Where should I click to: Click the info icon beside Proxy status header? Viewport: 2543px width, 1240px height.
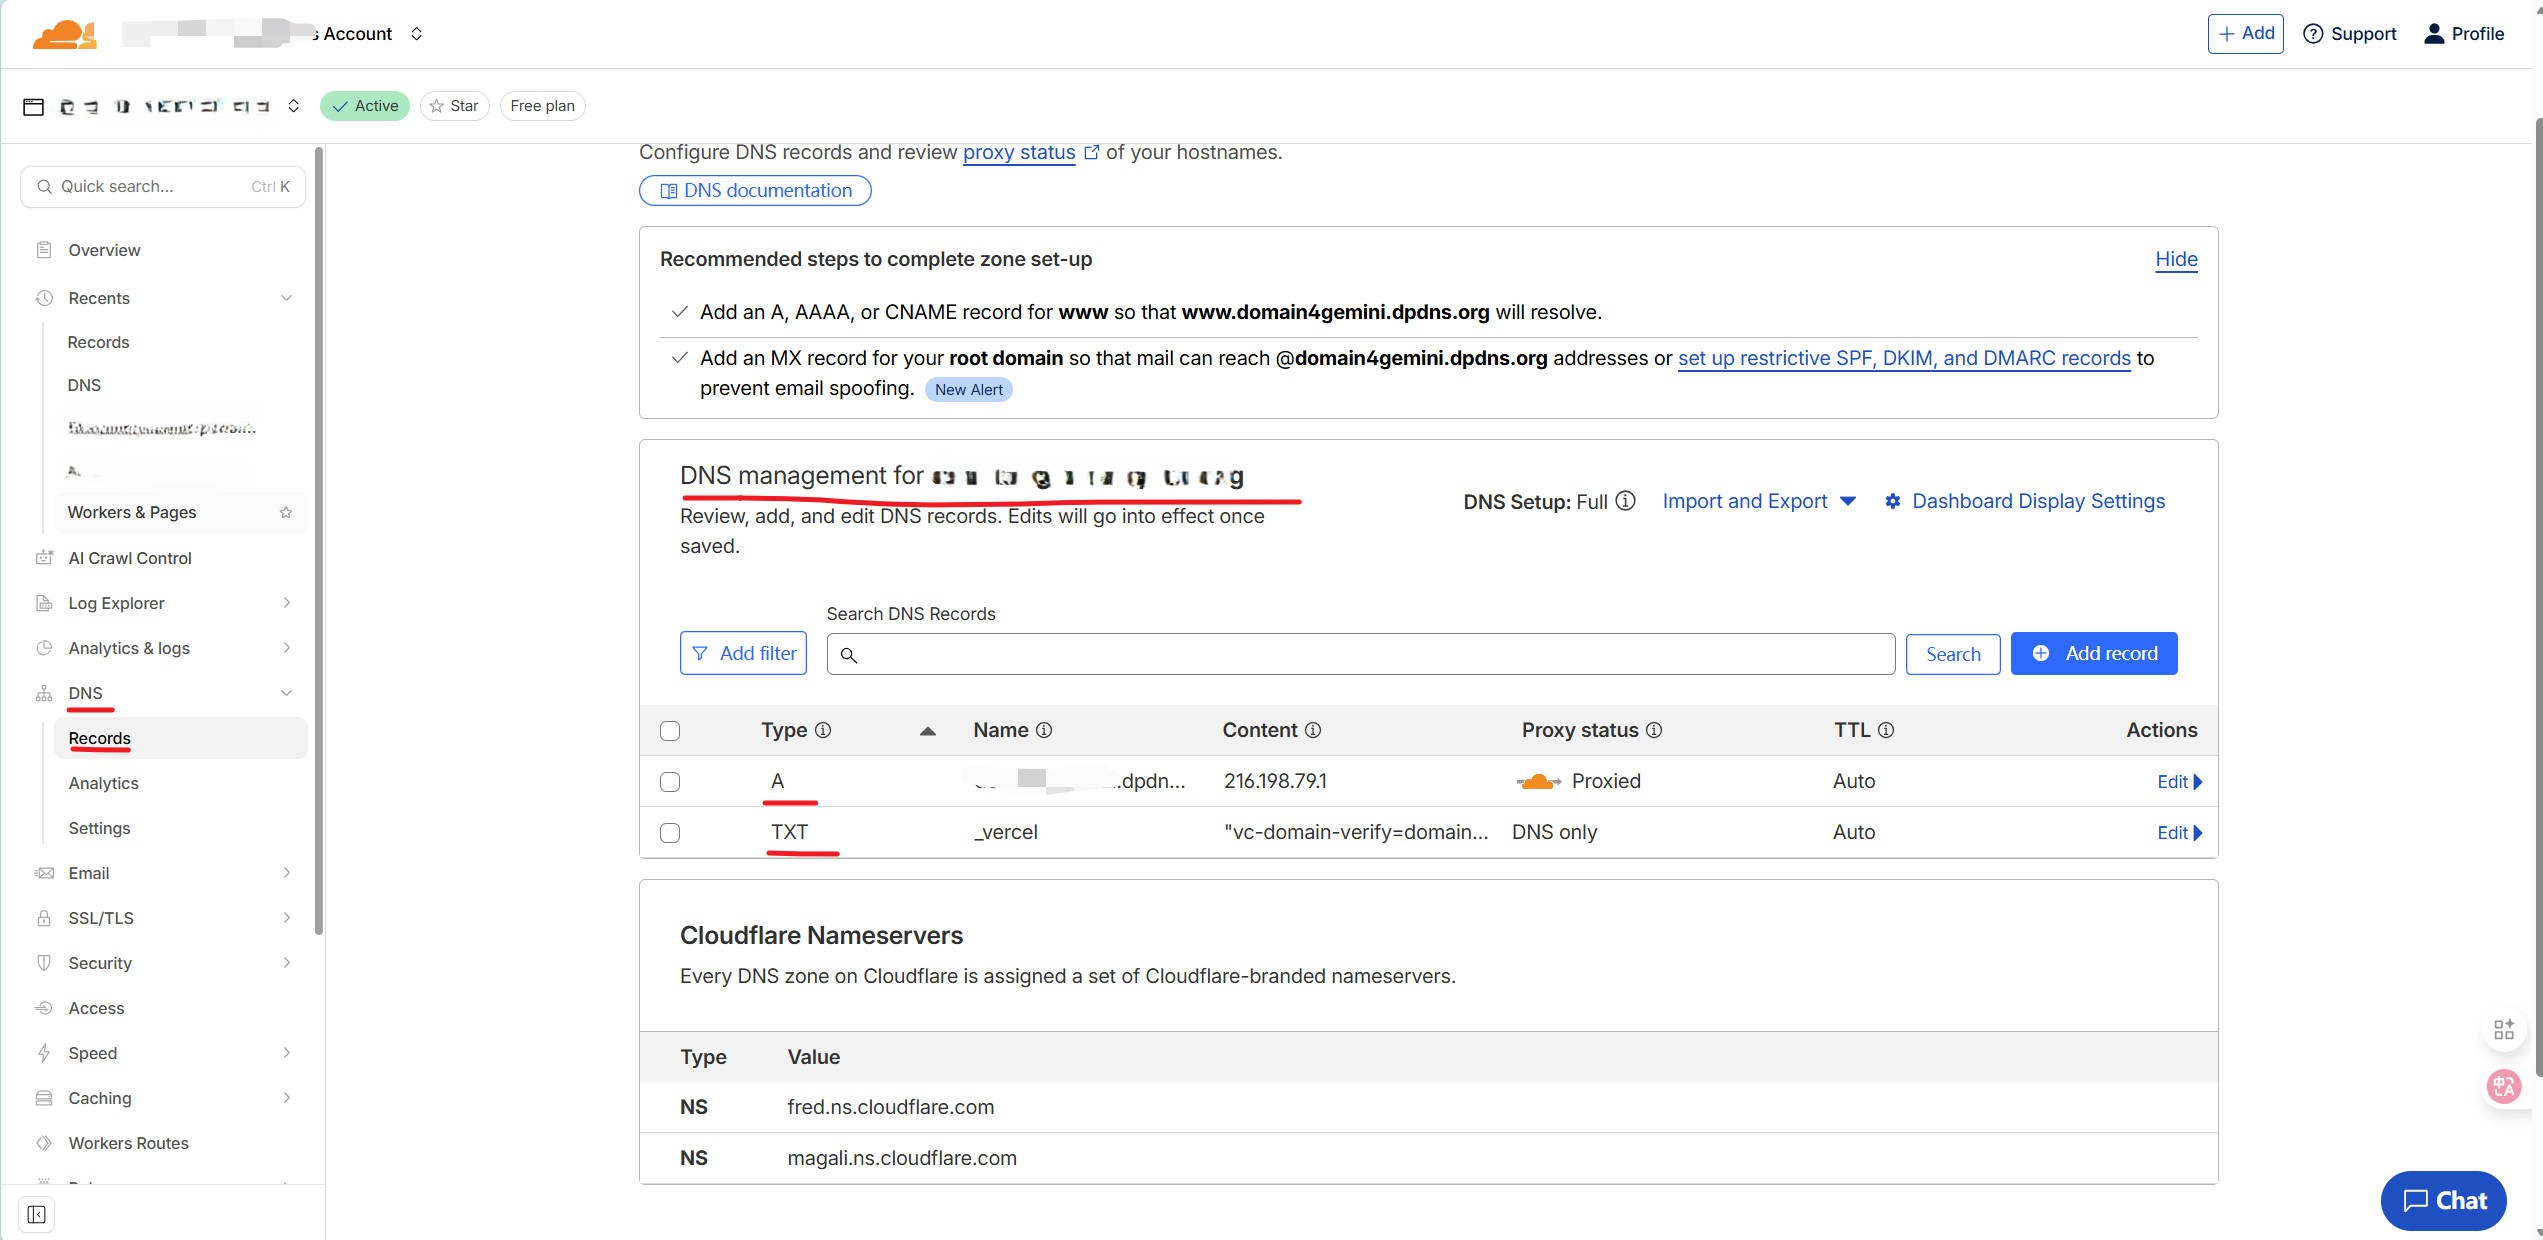[1654, 730]
